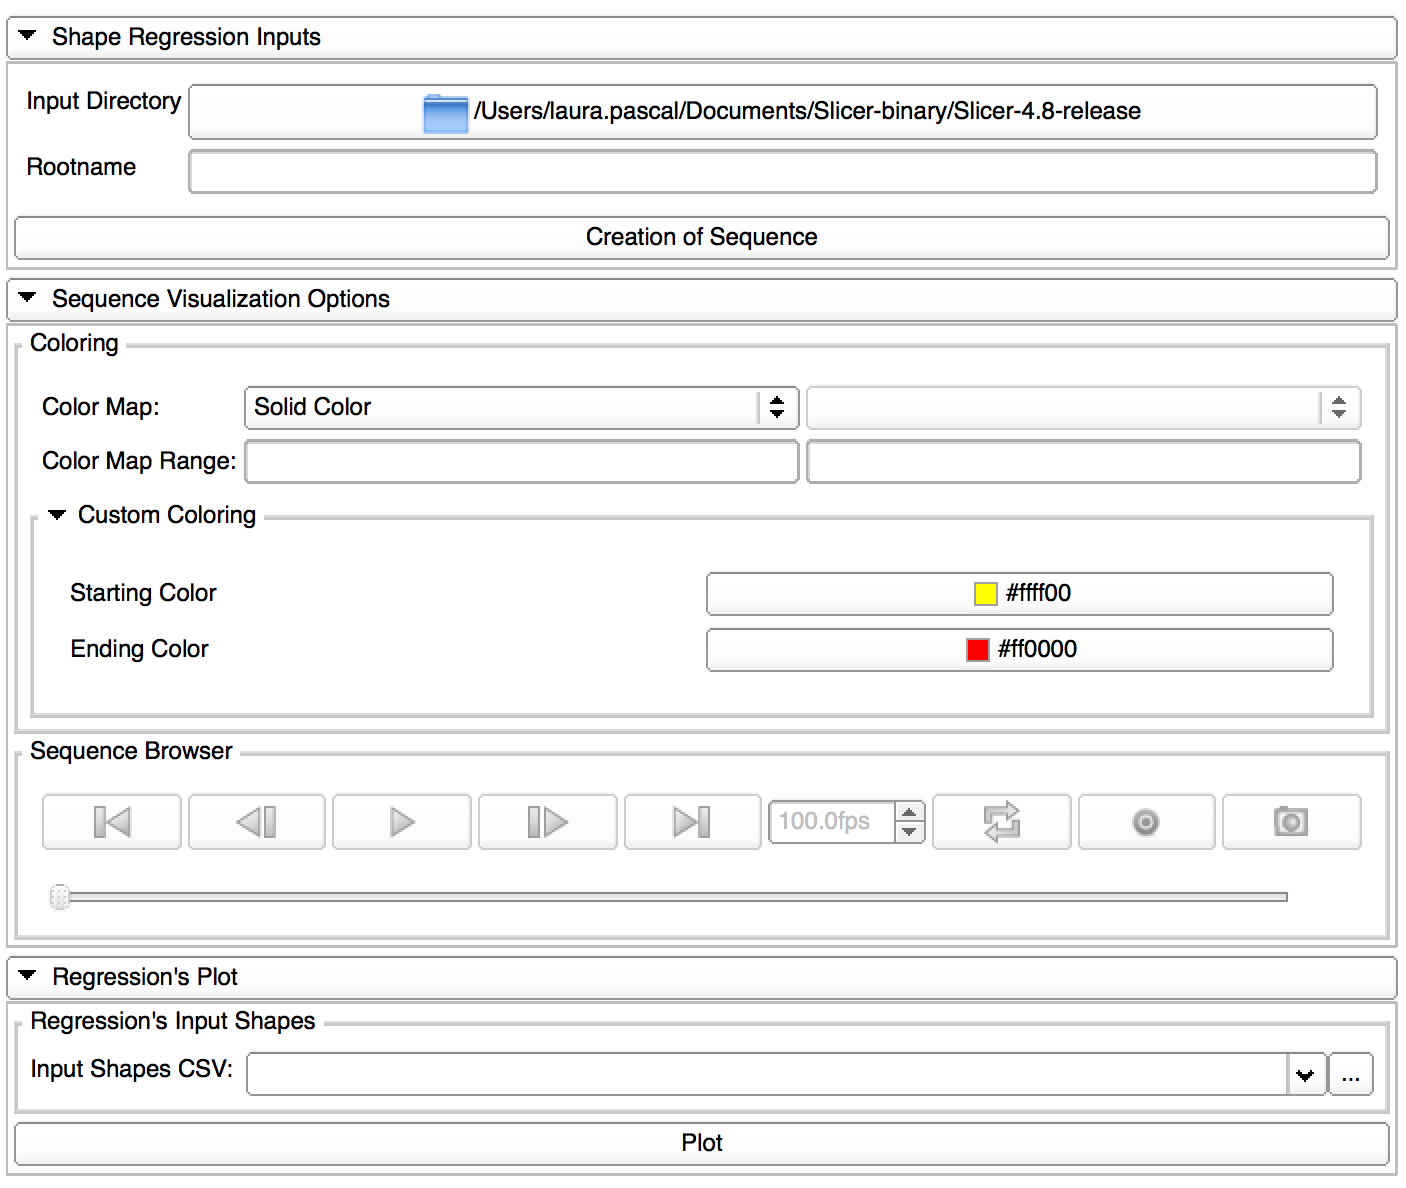The image size is (1406, 1188).
Task: Collapse the Shape Regression Inputs section
Action: (x=28, y=37)
